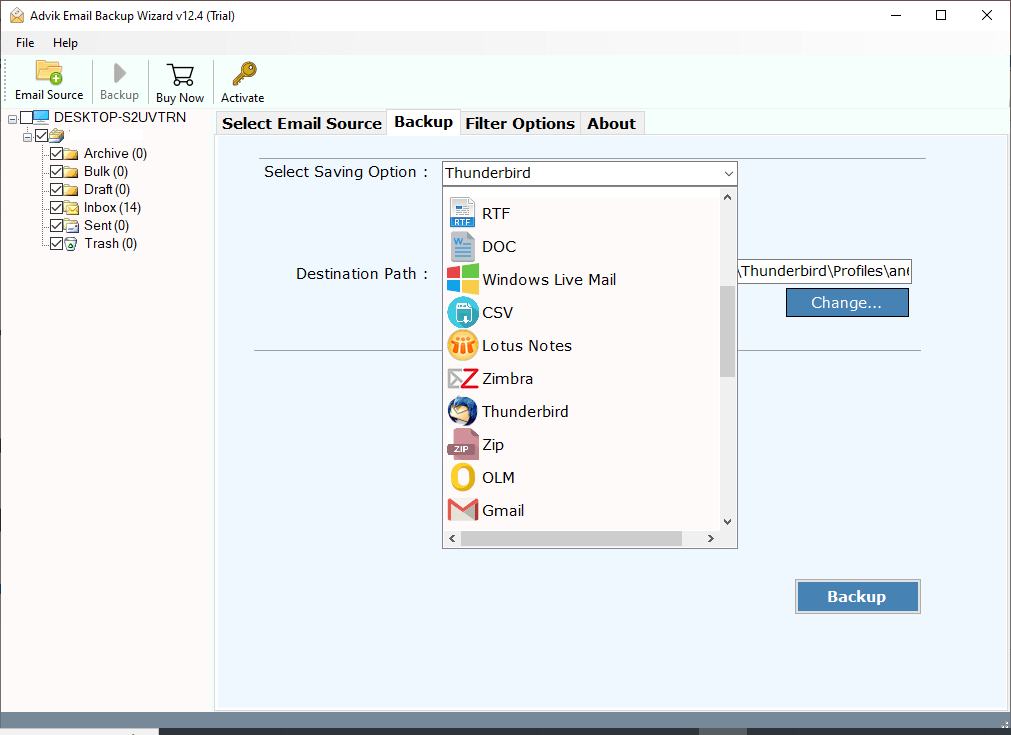Close the Select Saving Option dropdown arrow
The image size is (1011, 735).
[x=728, y=173]
